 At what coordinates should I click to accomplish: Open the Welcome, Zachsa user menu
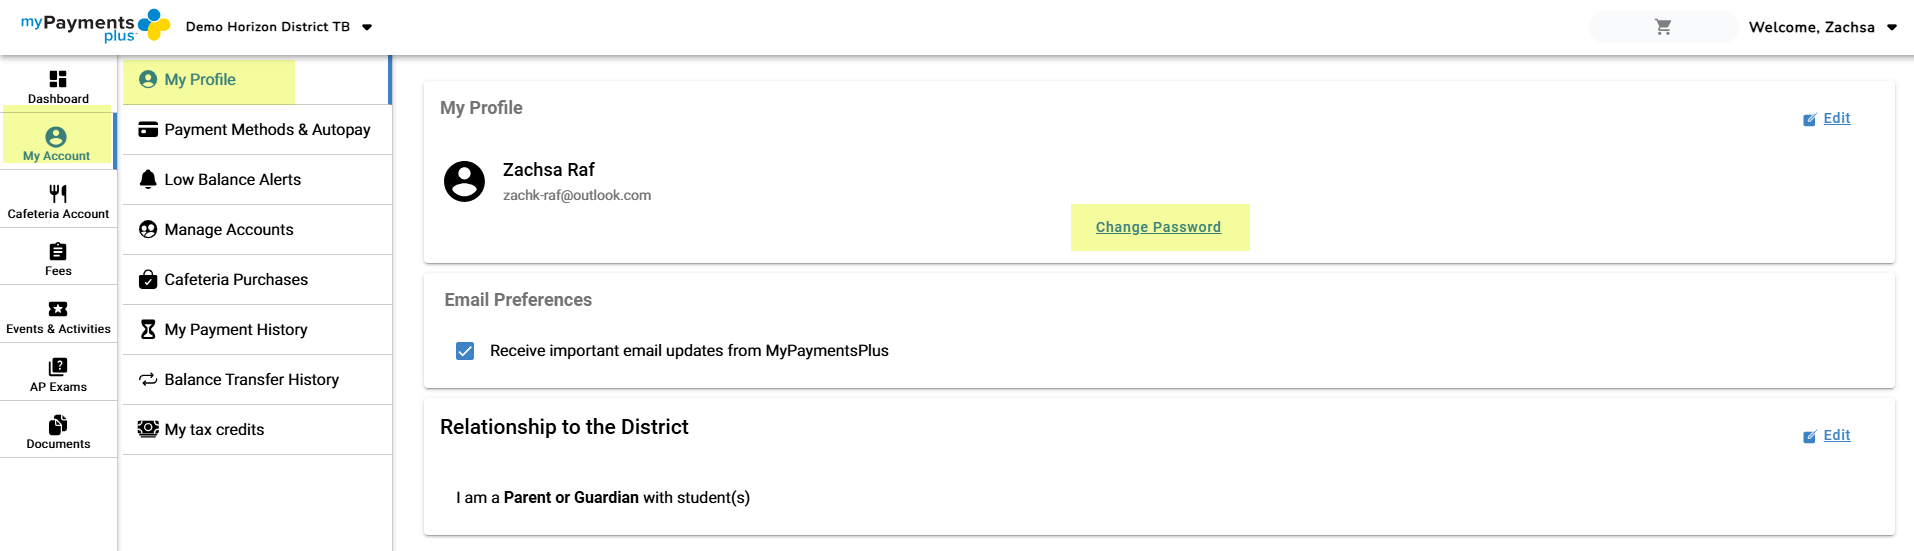click(1822, 27)
